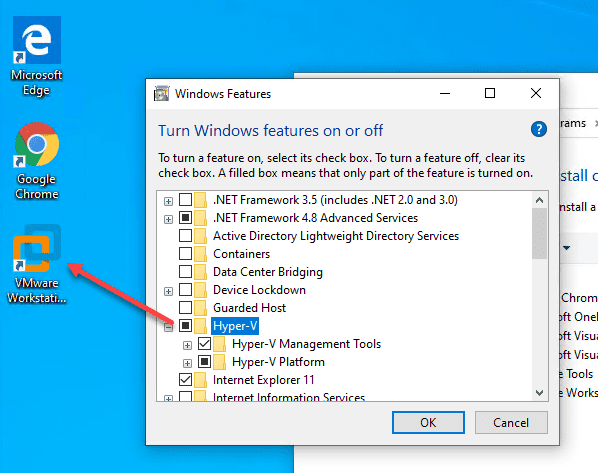The image size is (598, 473).
Task: Select the Internet Explorer 11 label
Action: coord(264,380)
